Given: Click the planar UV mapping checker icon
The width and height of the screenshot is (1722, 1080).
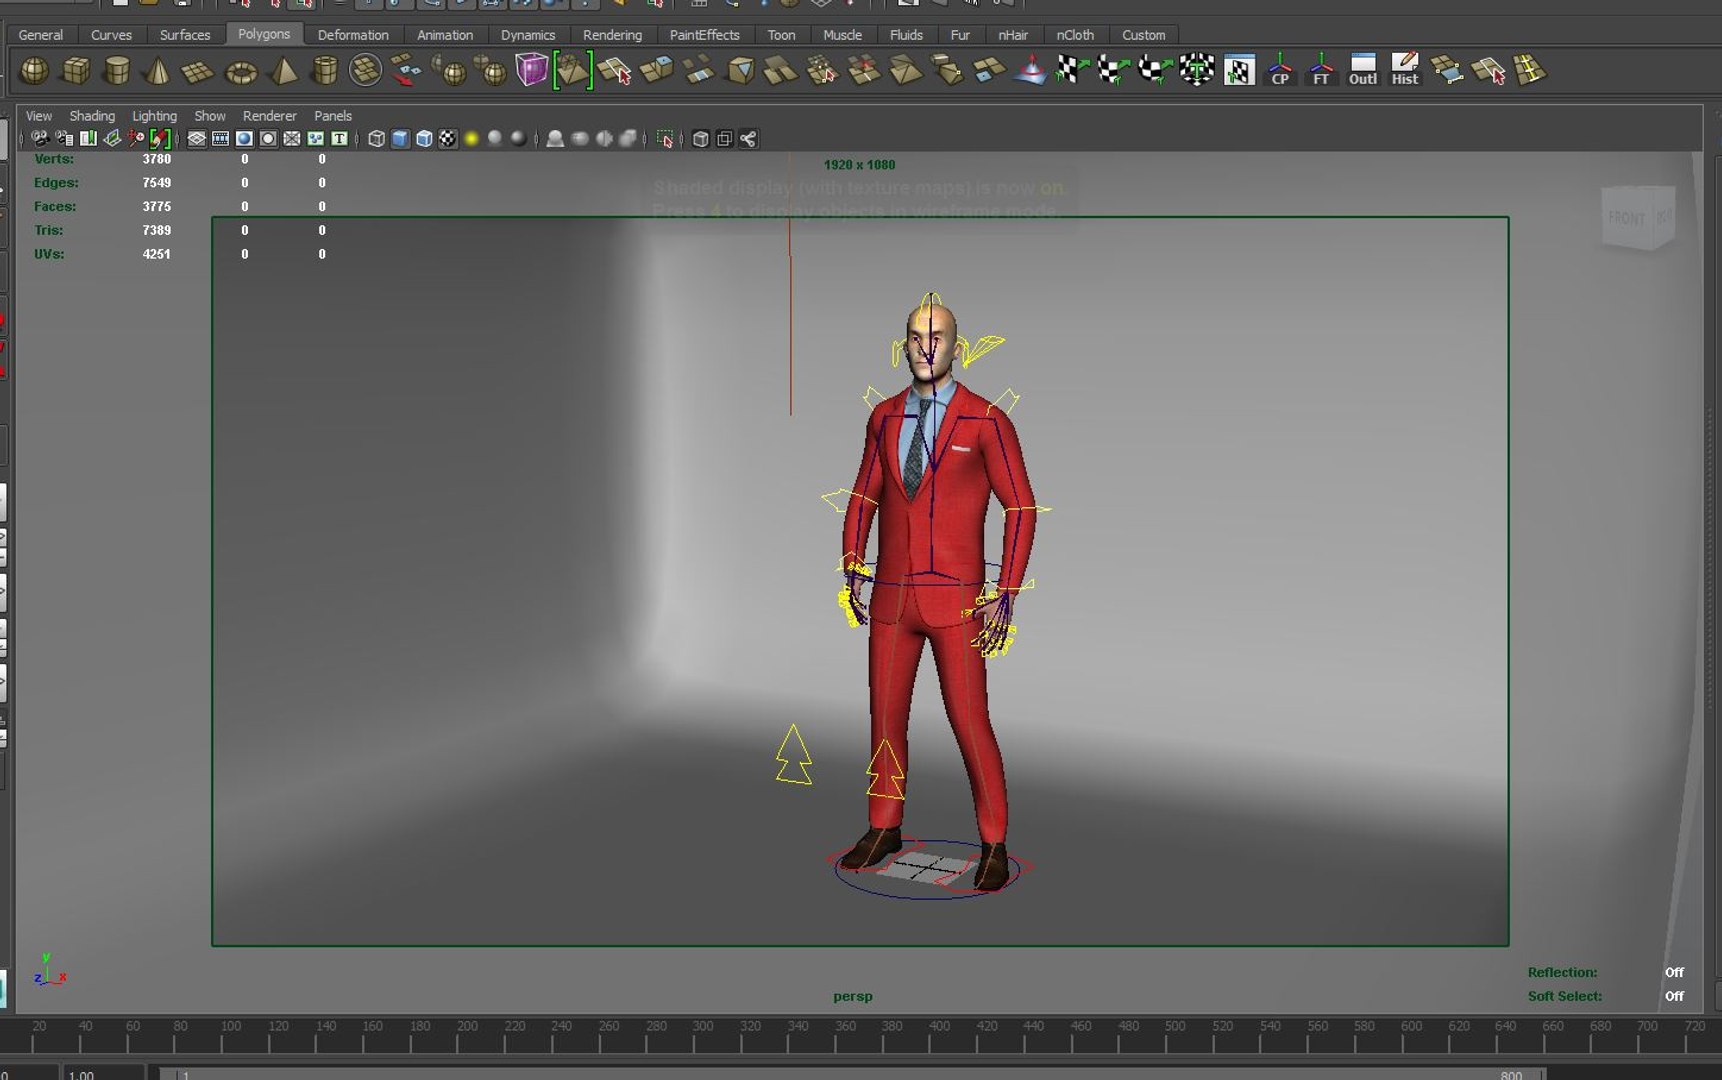Looking at the screenshot, I should pyautogui.click(x=1071, y=70).
